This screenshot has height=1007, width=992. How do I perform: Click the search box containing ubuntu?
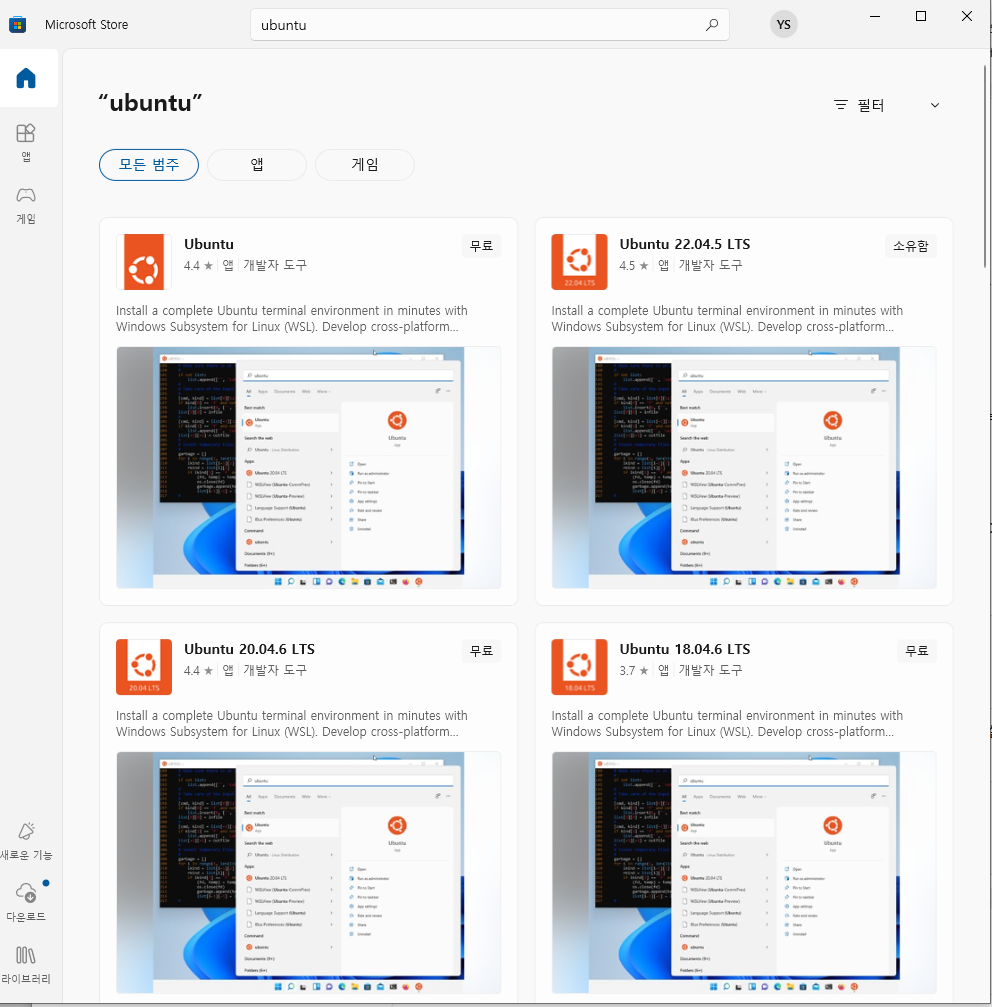[490, 25]
